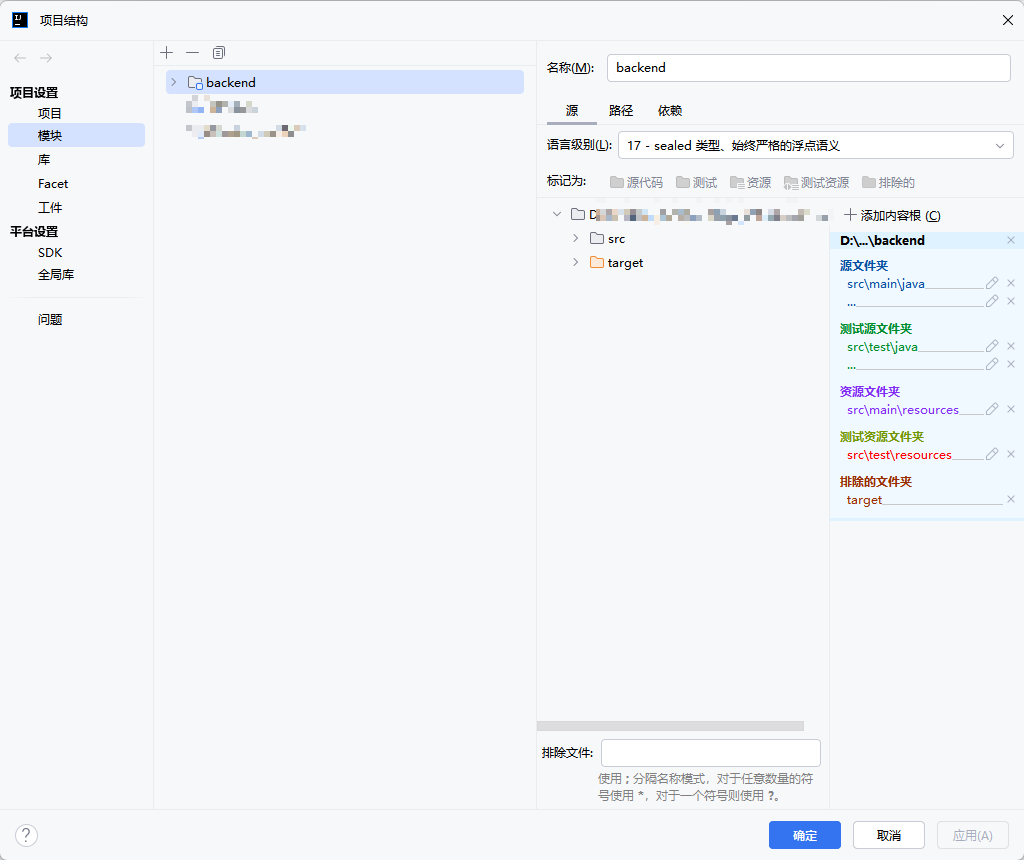
Task: Remove the D:\...\backend content root
Action: point(1010,240)
